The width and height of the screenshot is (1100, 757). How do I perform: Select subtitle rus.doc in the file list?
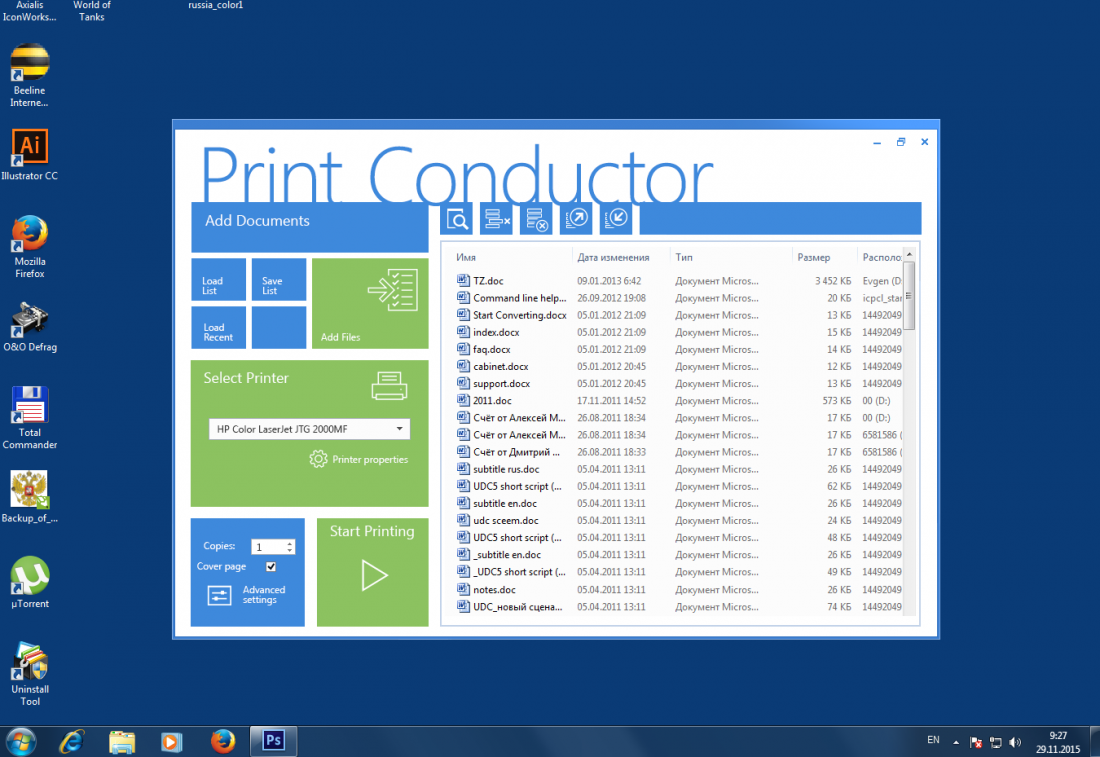[x=678, y=469]
